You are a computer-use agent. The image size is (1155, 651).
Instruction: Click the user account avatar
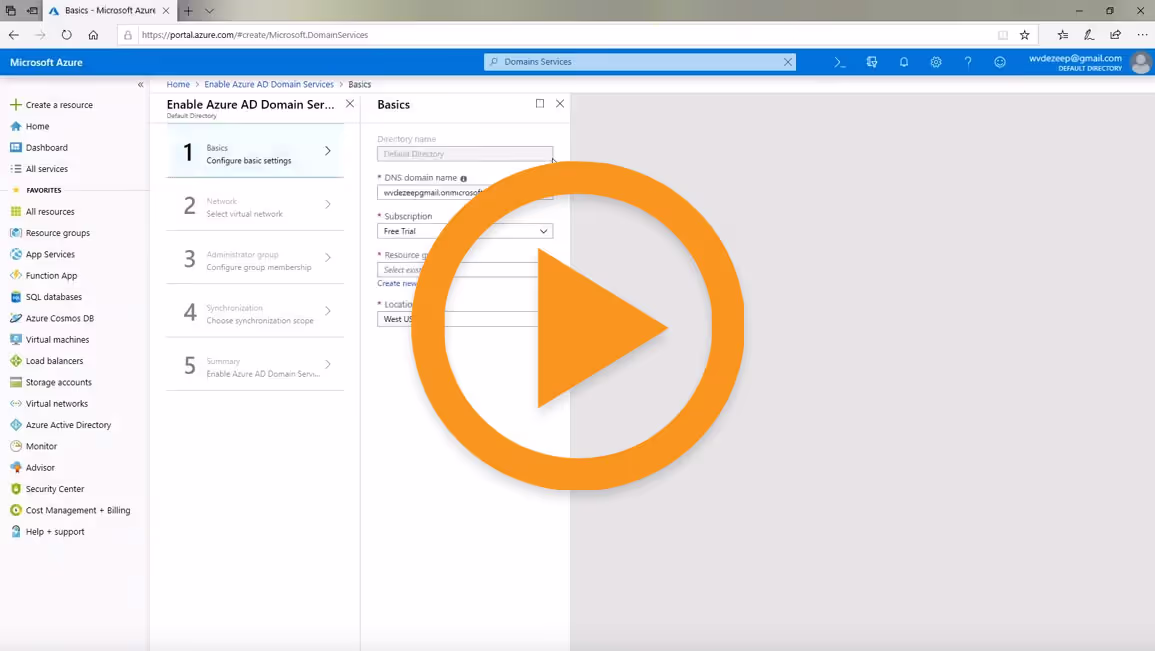[1141, 63]
